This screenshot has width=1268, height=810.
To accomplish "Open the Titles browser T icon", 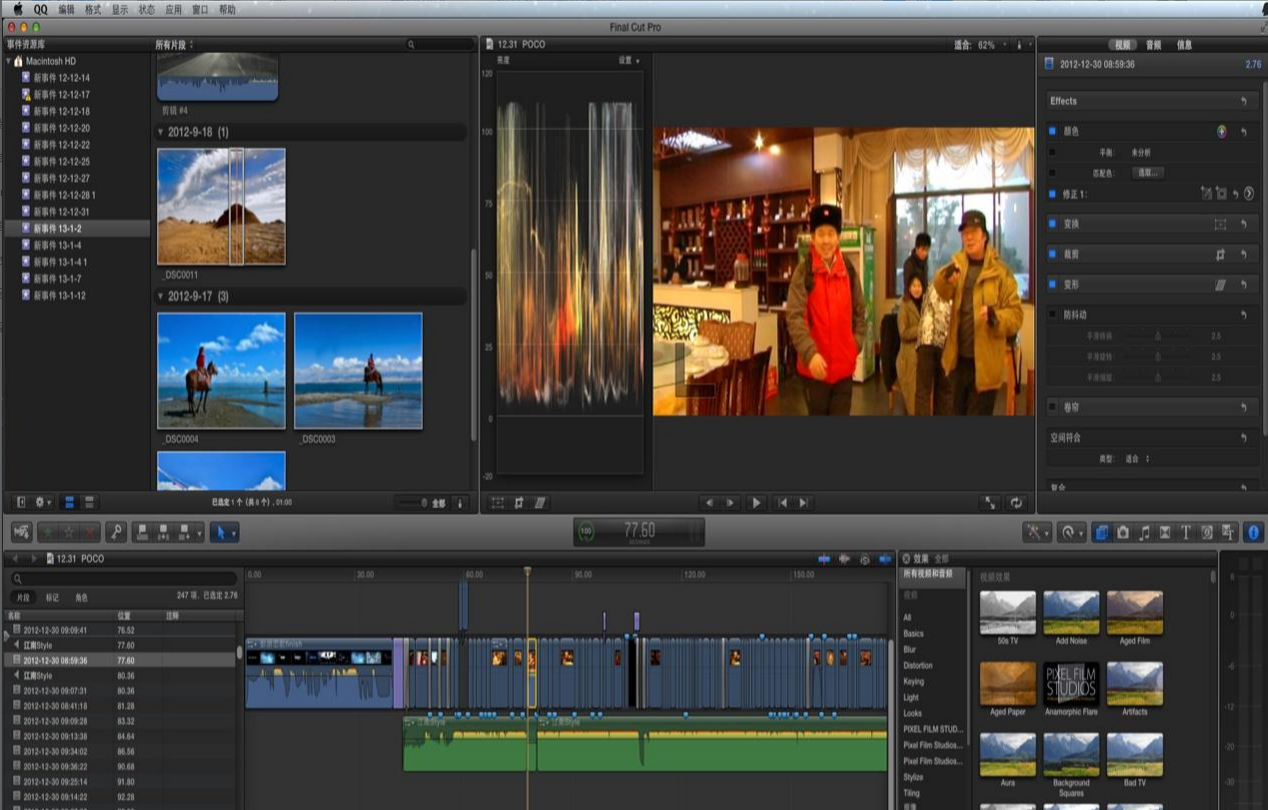I will pos(1186,532).
